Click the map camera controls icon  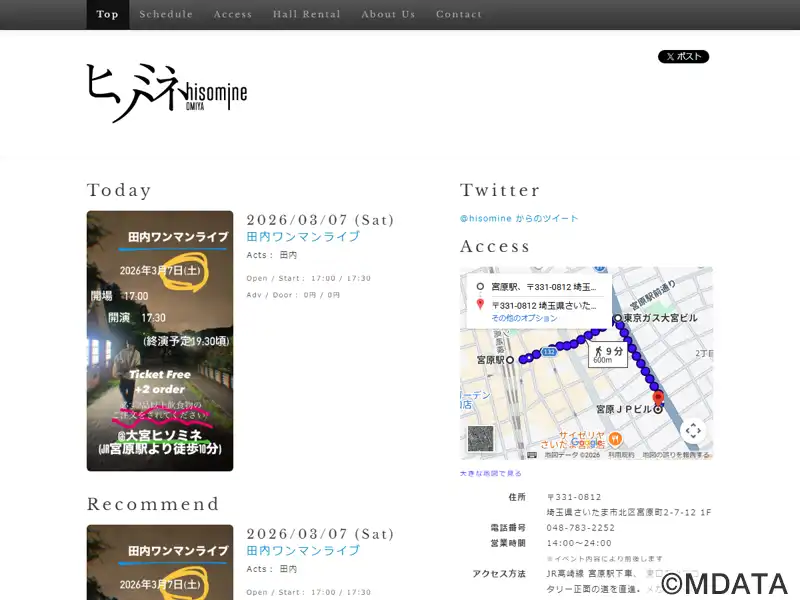[x=693, y=431]
